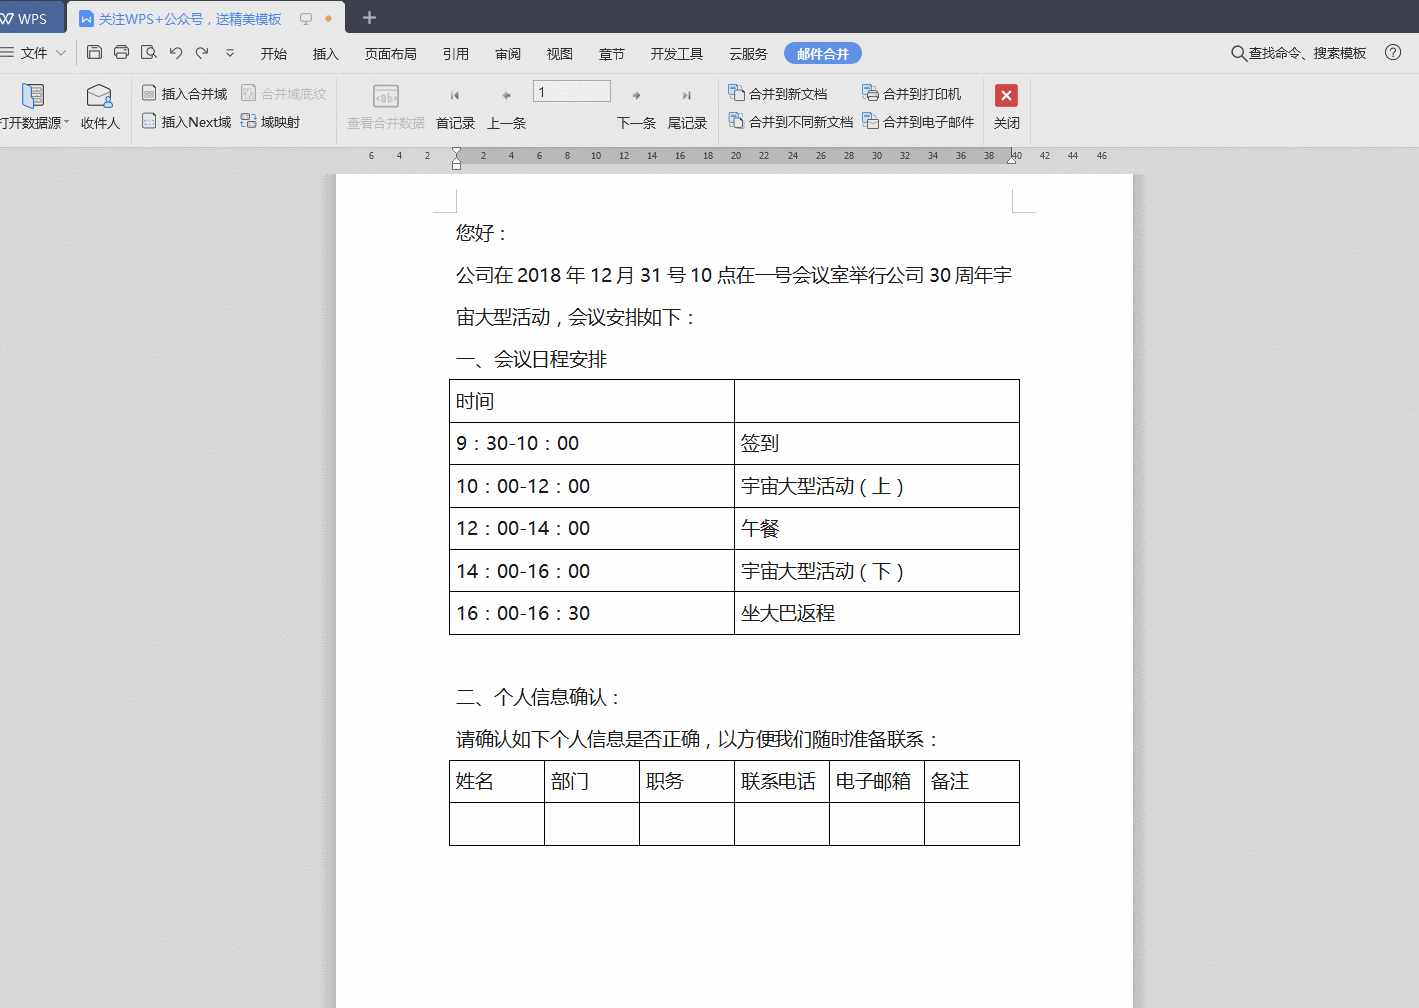Switch to the 视图 tab
Screen dimensions: 1419x1008
click(560, 54)
